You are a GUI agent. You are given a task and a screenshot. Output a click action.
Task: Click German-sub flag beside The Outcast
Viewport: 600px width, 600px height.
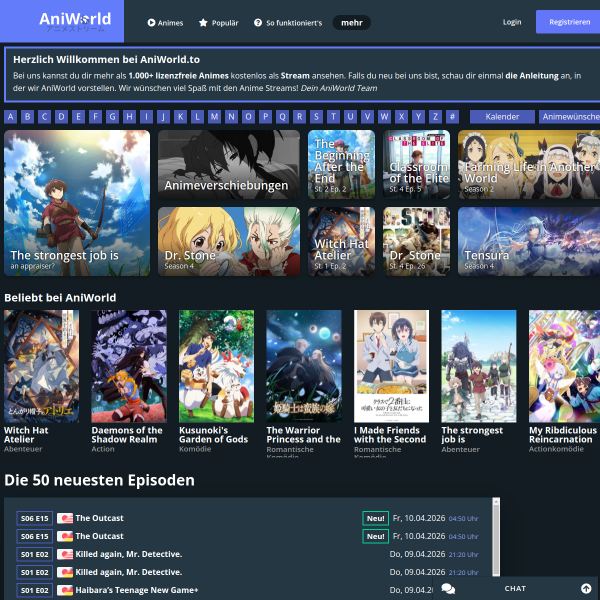[65, 536]
